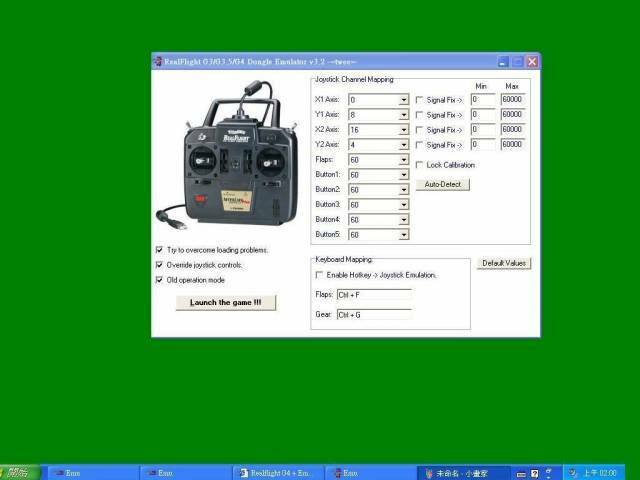Expand the Button2 channel dropdown

pos(403,190)
